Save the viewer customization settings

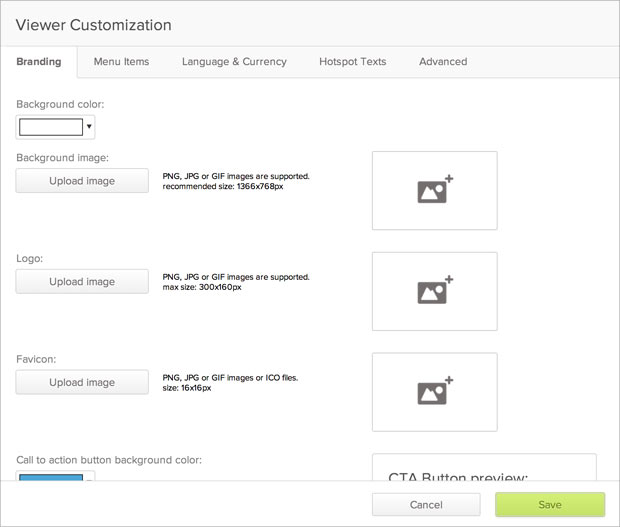(550, 505)
